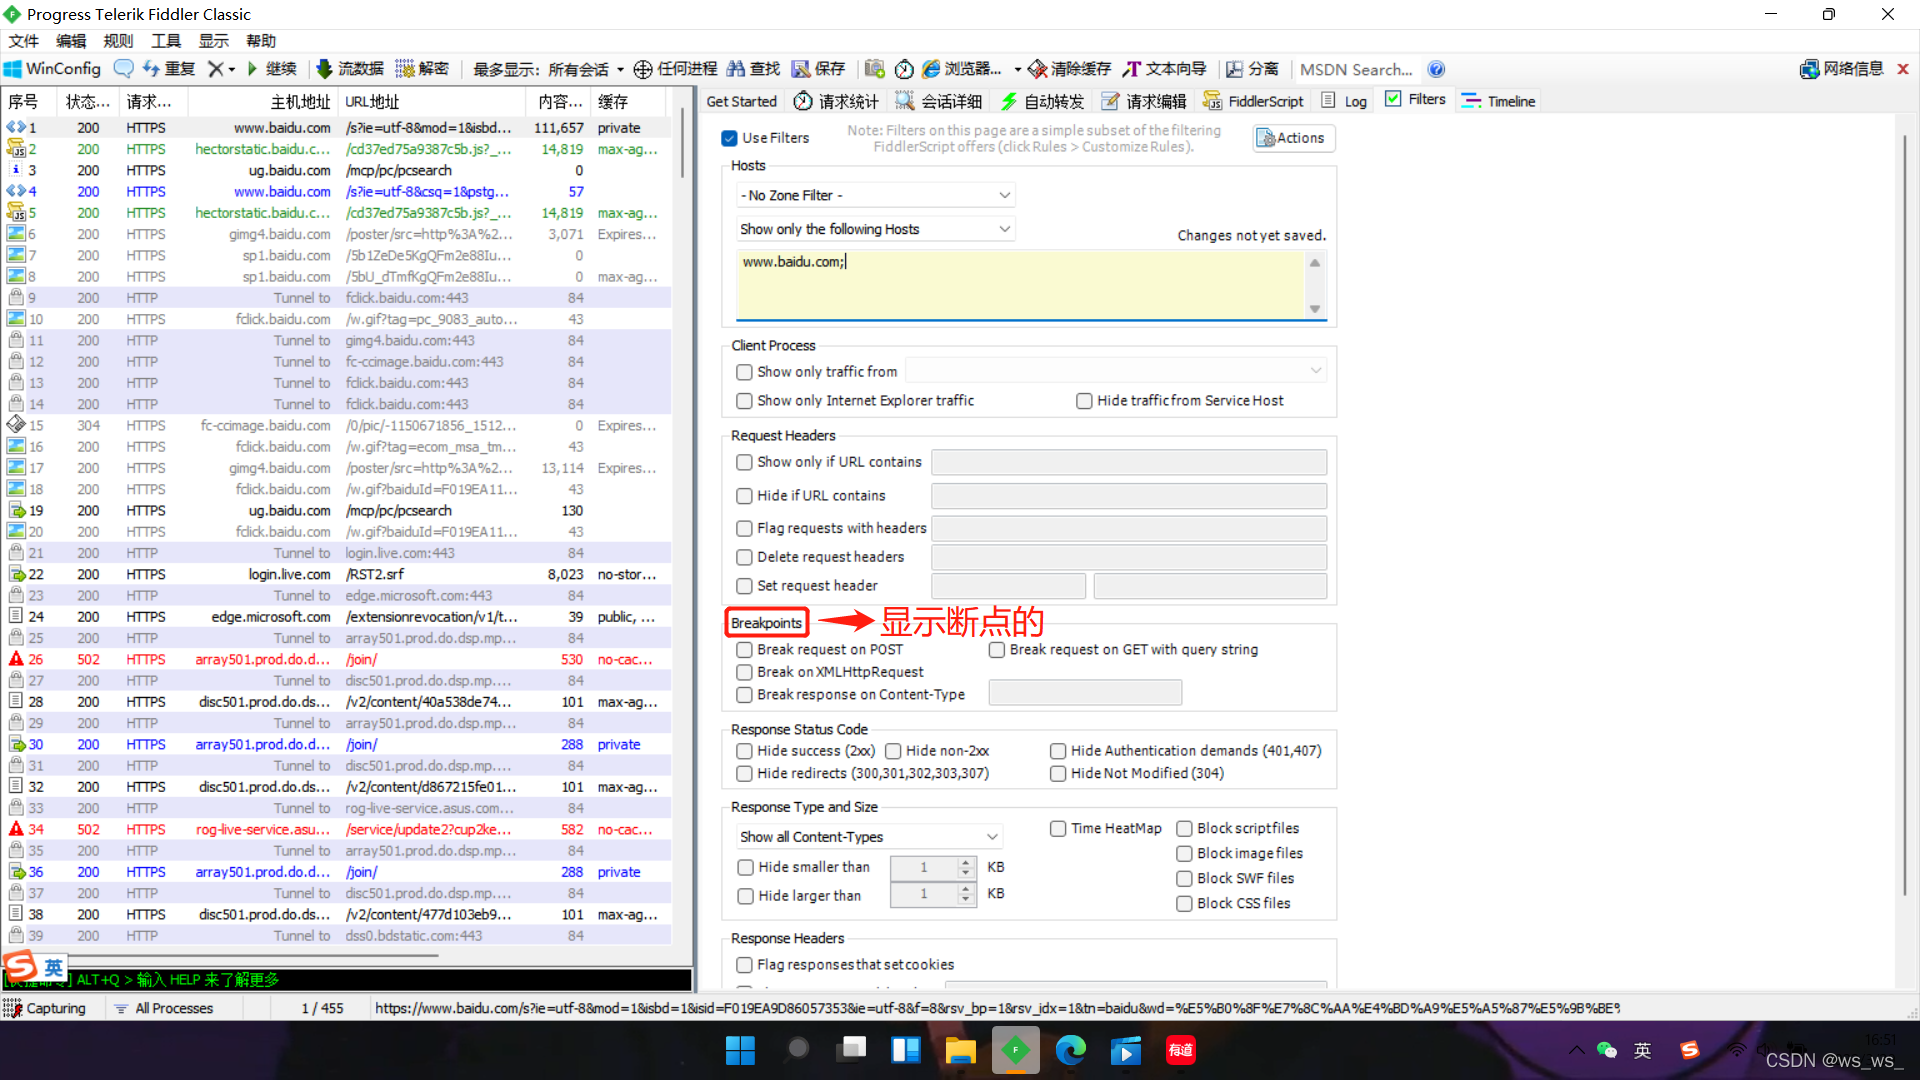Click the camera screenshot icon
Viewport: 1920px width, 1080px height.
click(875, 69)
